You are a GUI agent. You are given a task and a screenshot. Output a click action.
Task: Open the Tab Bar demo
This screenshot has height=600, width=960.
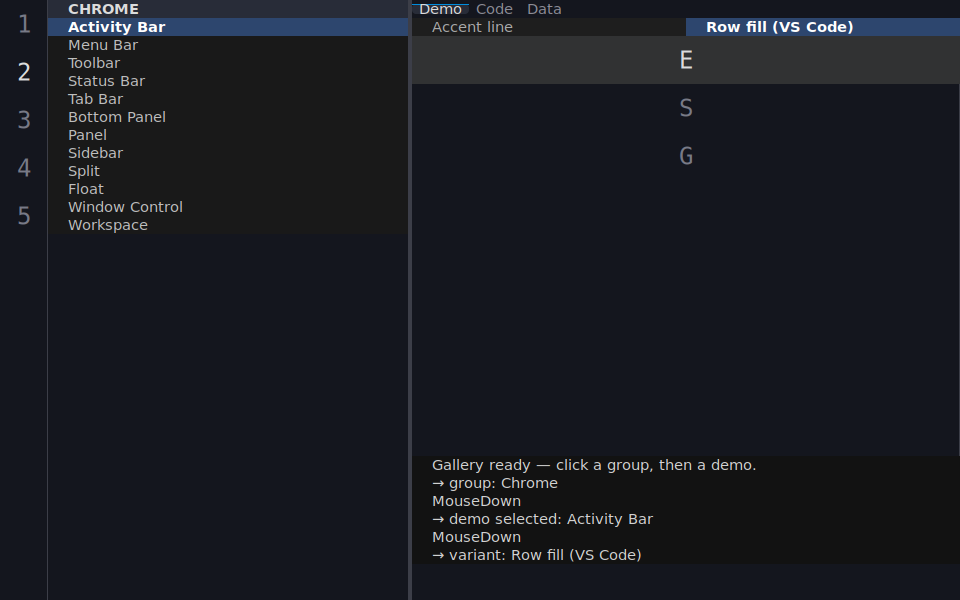(228, 99)
